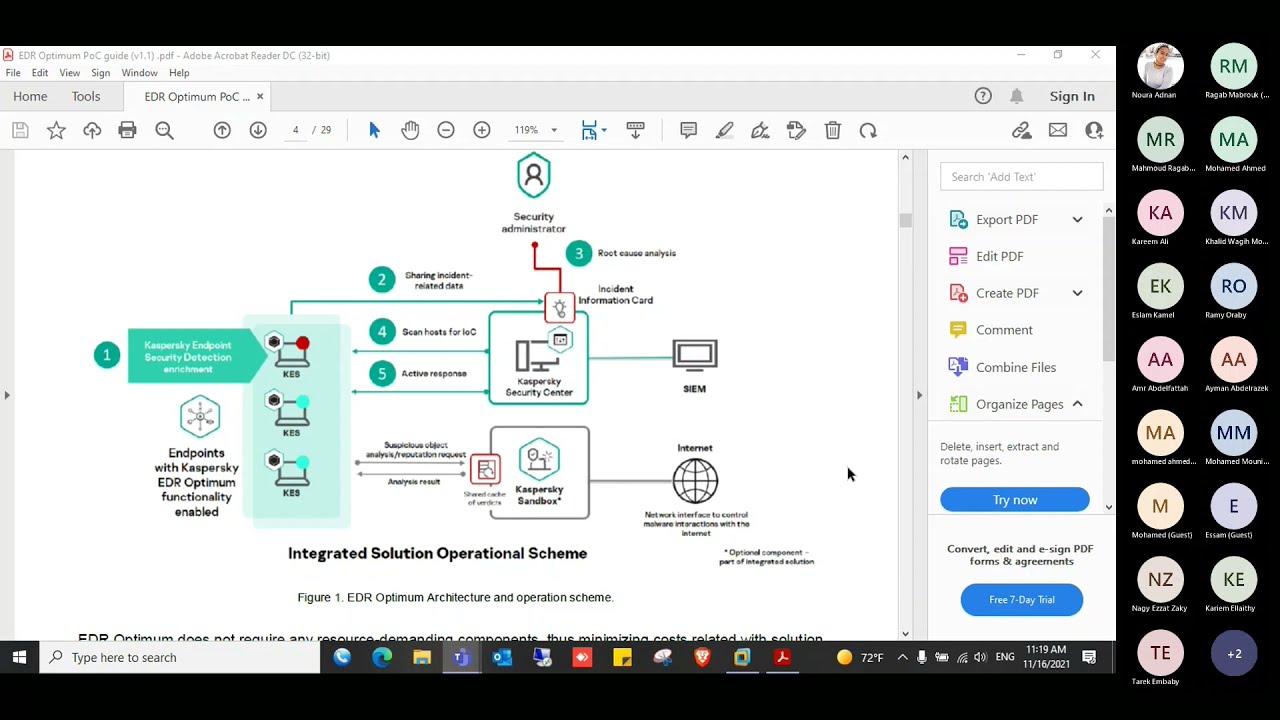This screenshot has width=1280, height=720.
Task: Open the Sign menu
Action: tap(100, 73)
